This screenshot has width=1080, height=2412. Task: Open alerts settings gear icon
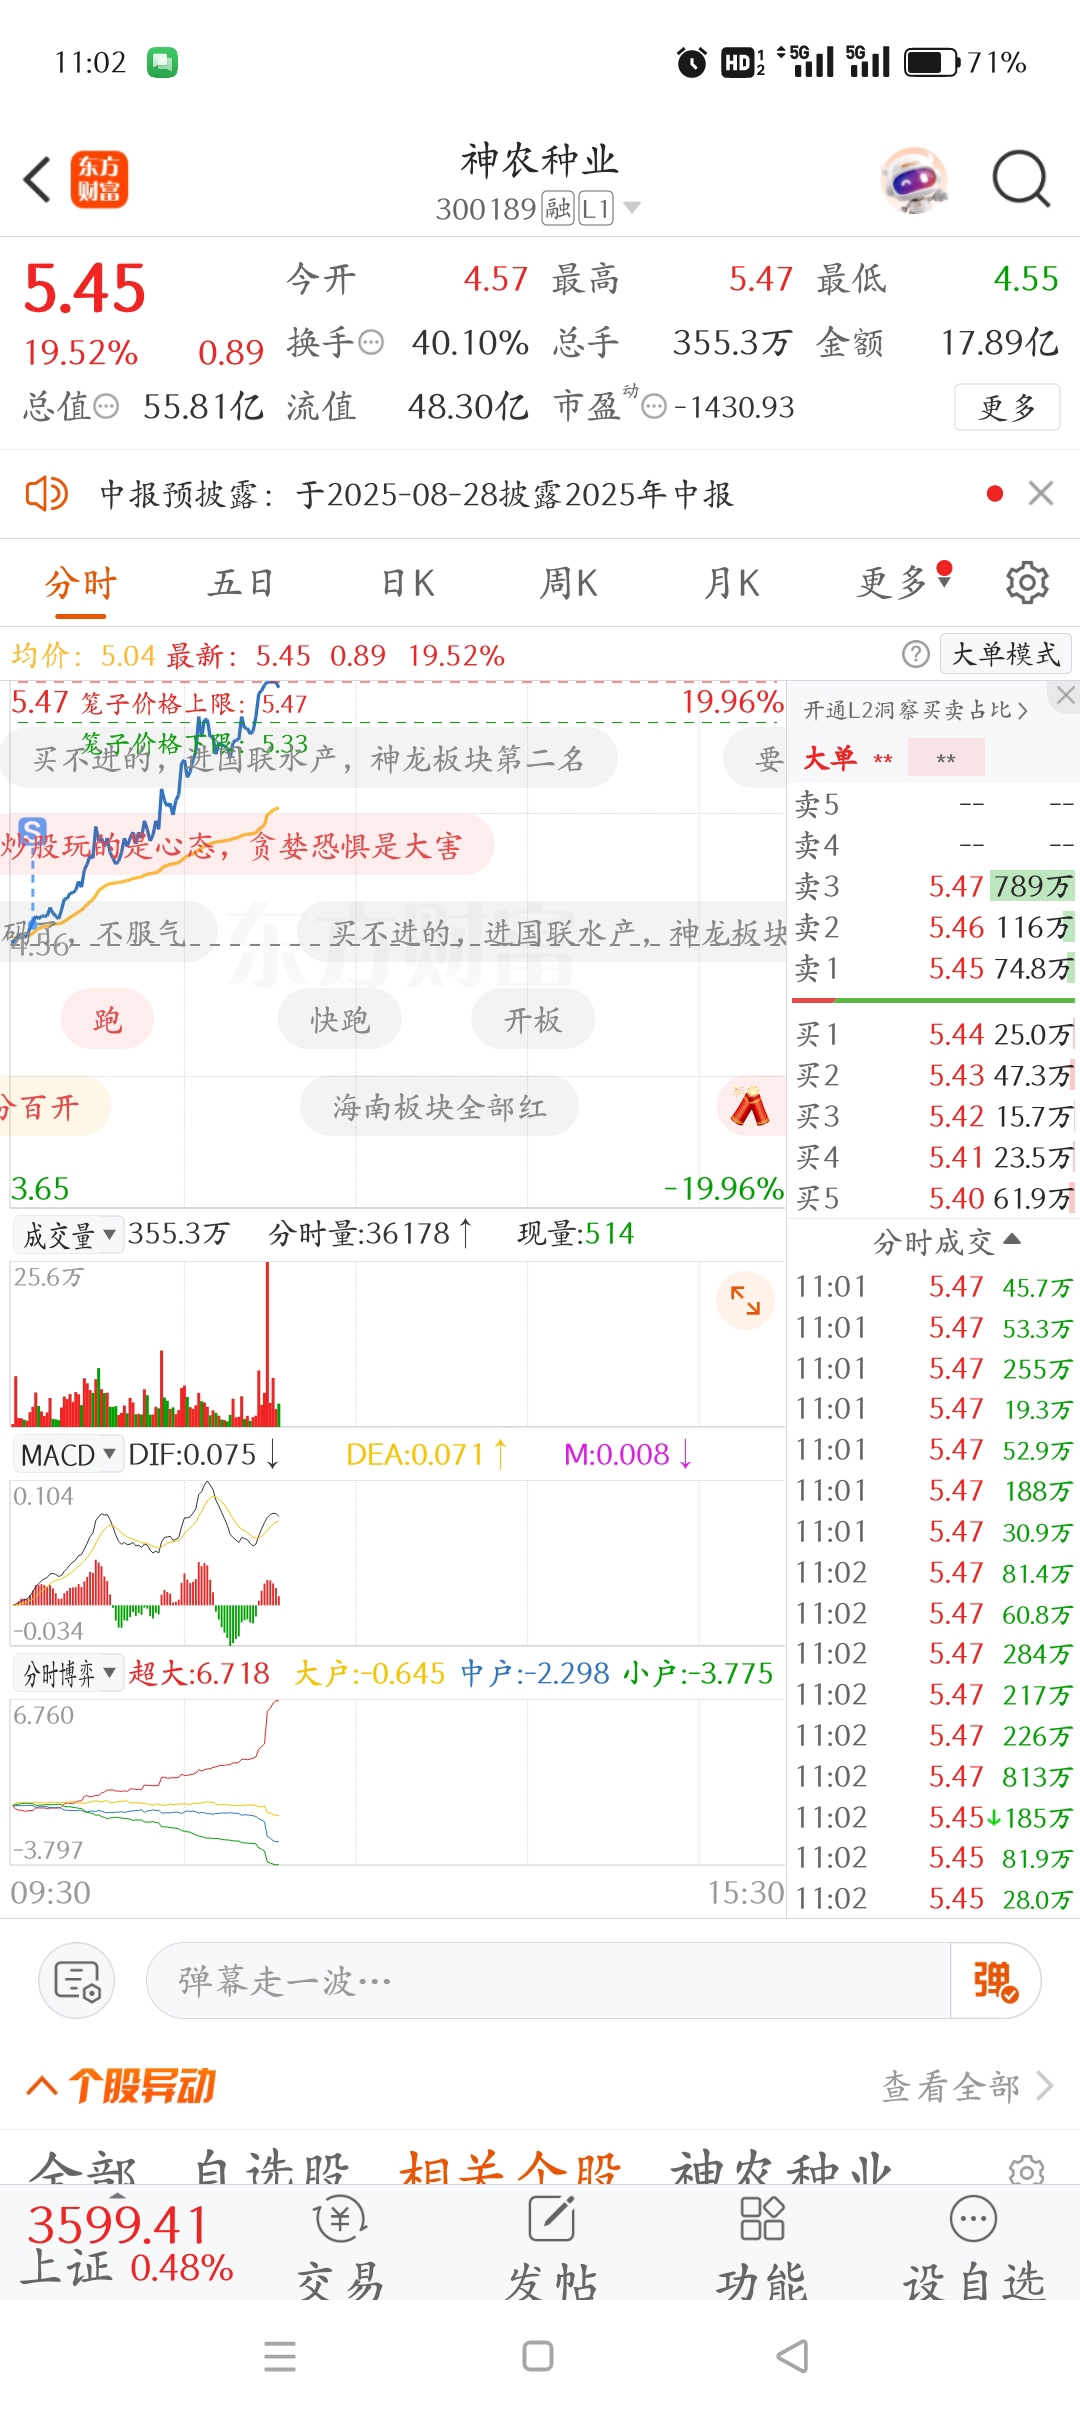point(1027,2169)
